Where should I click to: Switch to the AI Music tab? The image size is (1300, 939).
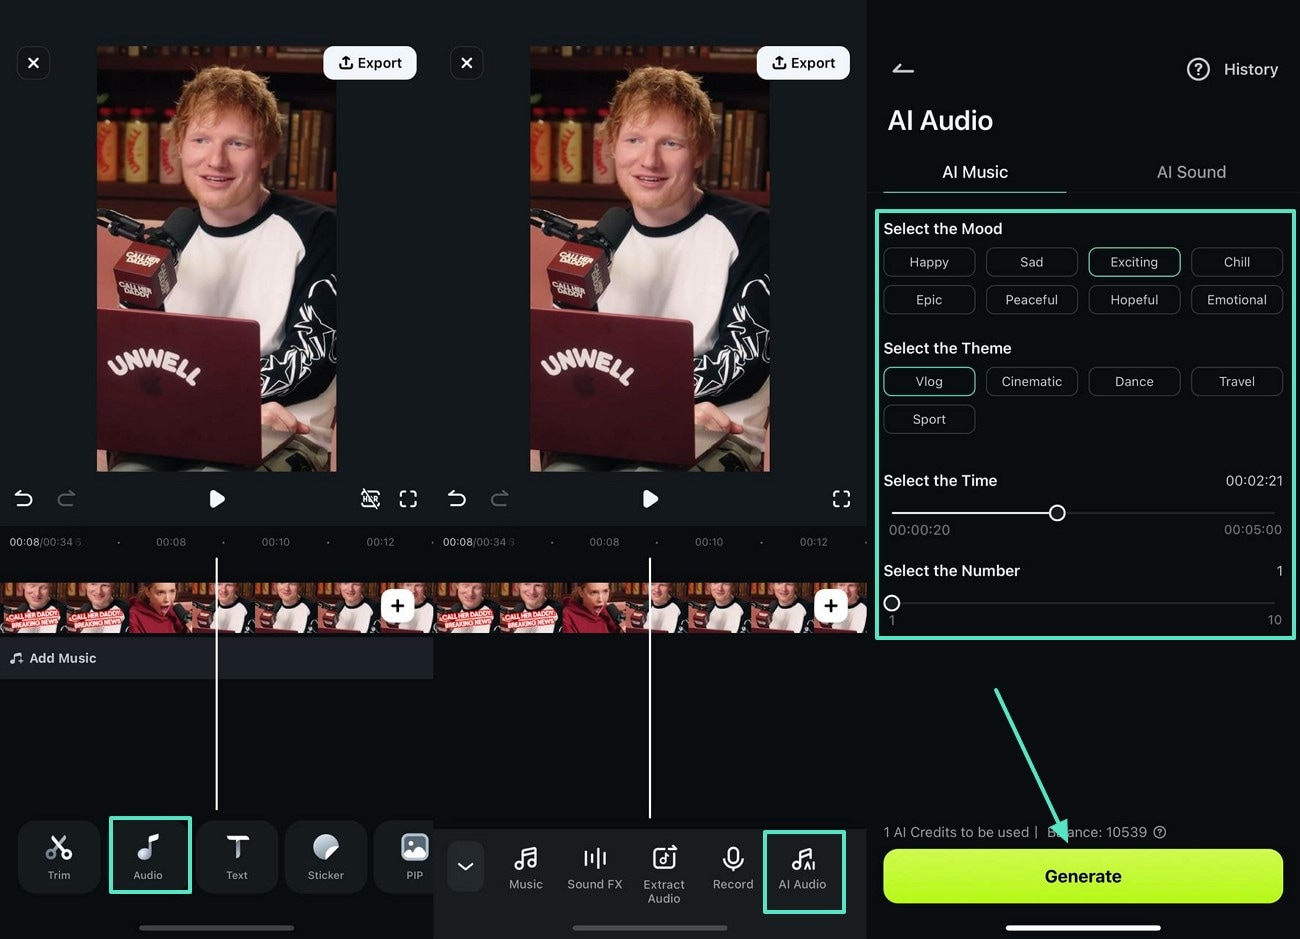(x=975, y=172)
